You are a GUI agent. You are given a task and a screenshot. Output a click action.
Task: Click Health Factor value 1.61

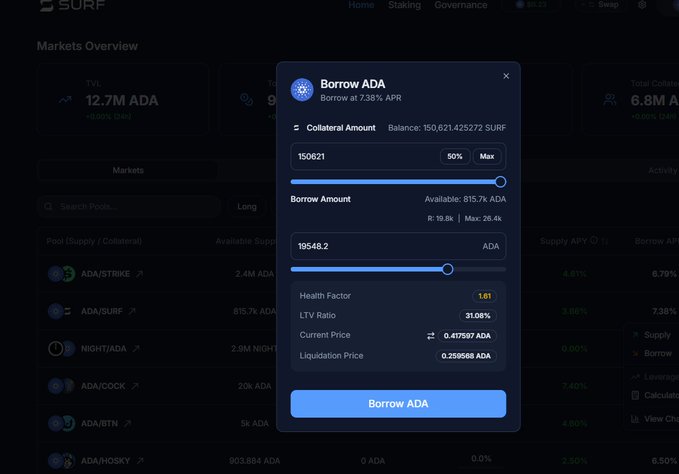(x=484, y=296)
